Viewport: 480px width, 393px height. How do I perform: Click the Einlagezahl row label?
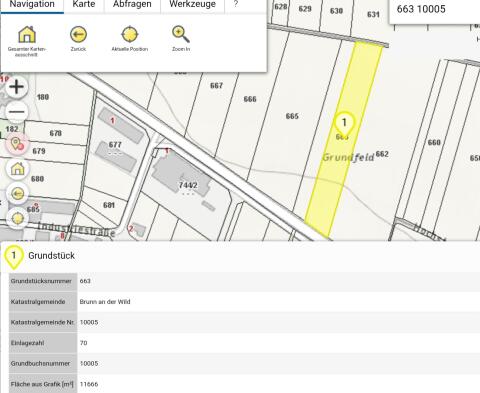[27, 343]
